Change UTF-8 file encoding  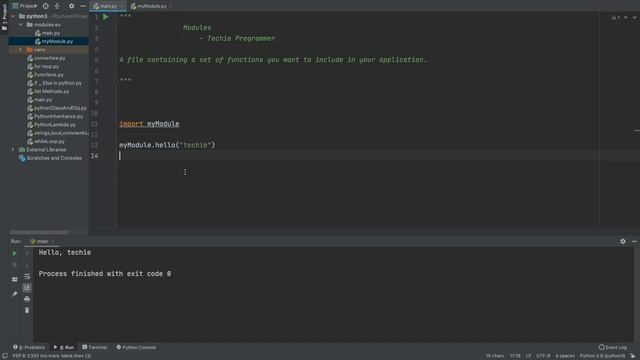pos(543,356)
